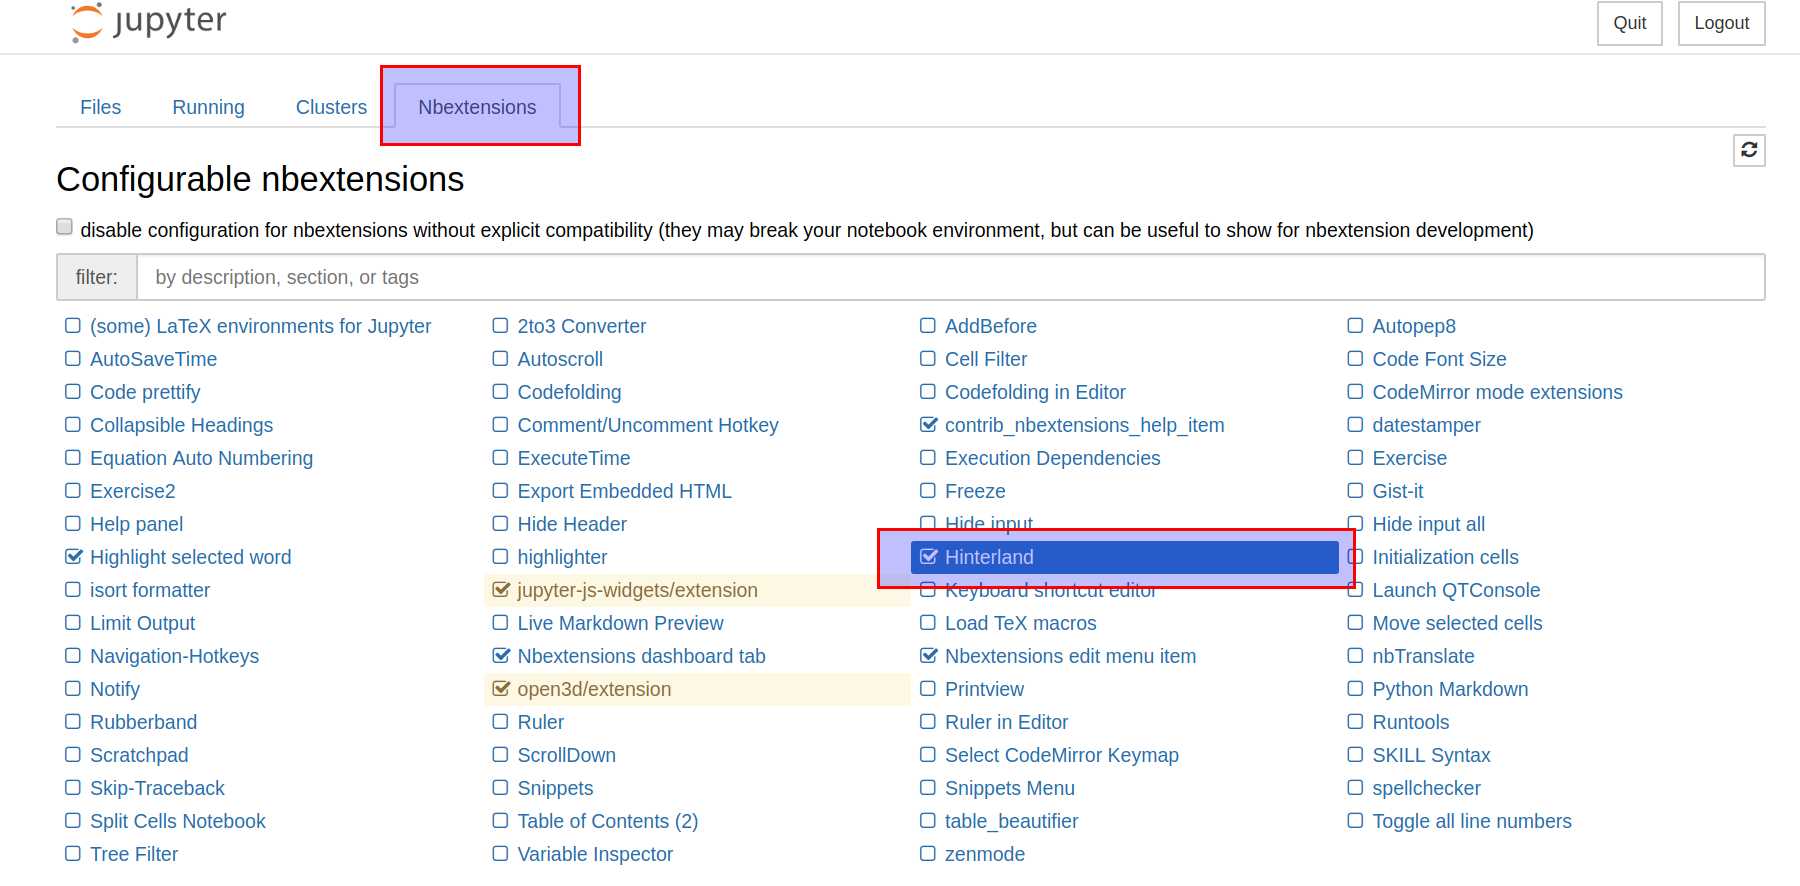Disable the Highlight selected word checkbox
1800x886 pixels.
(x=73, y=557)
